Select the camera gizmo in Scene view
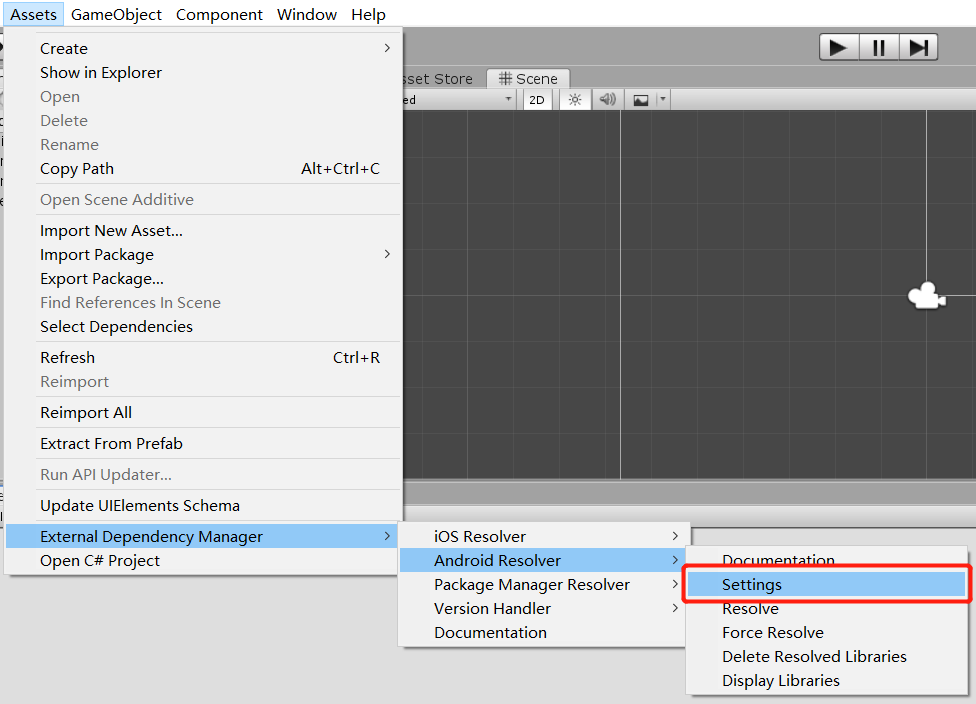This screenshot has width=976, height=704. (x=926, y=295)
